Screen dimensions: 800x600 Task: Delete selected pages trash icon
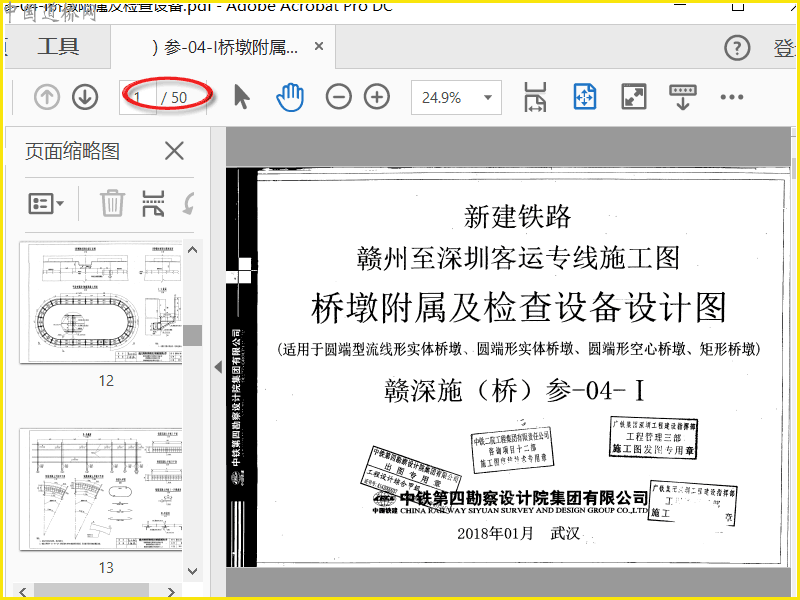click(x=112, y=203)
